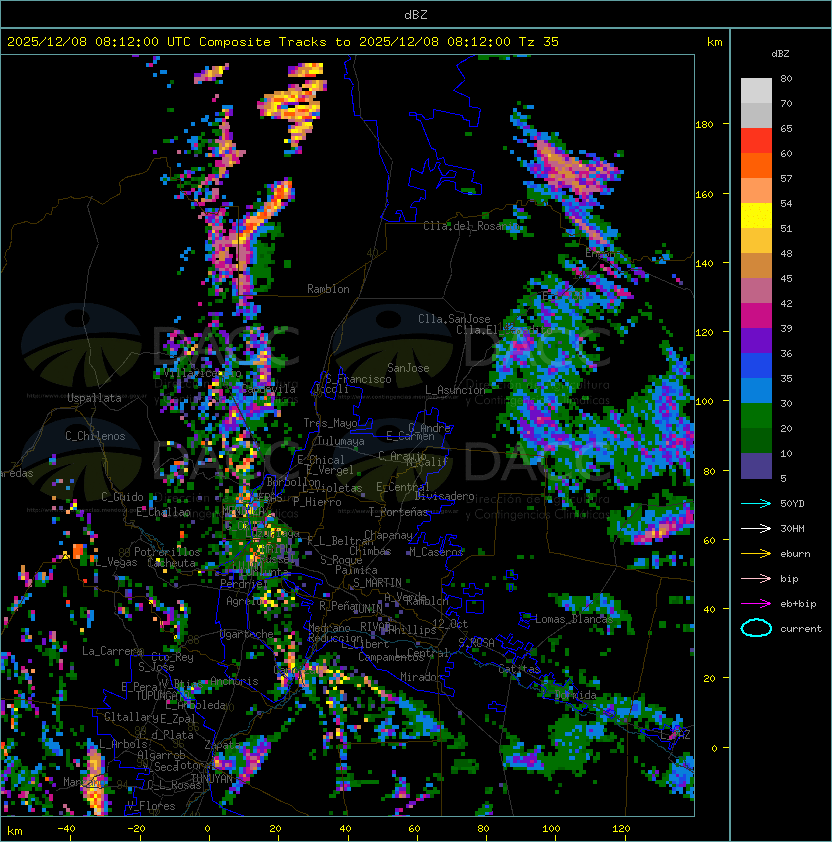
Task: Click the -20 tick on horizontal axis
Action: [136, 829]
